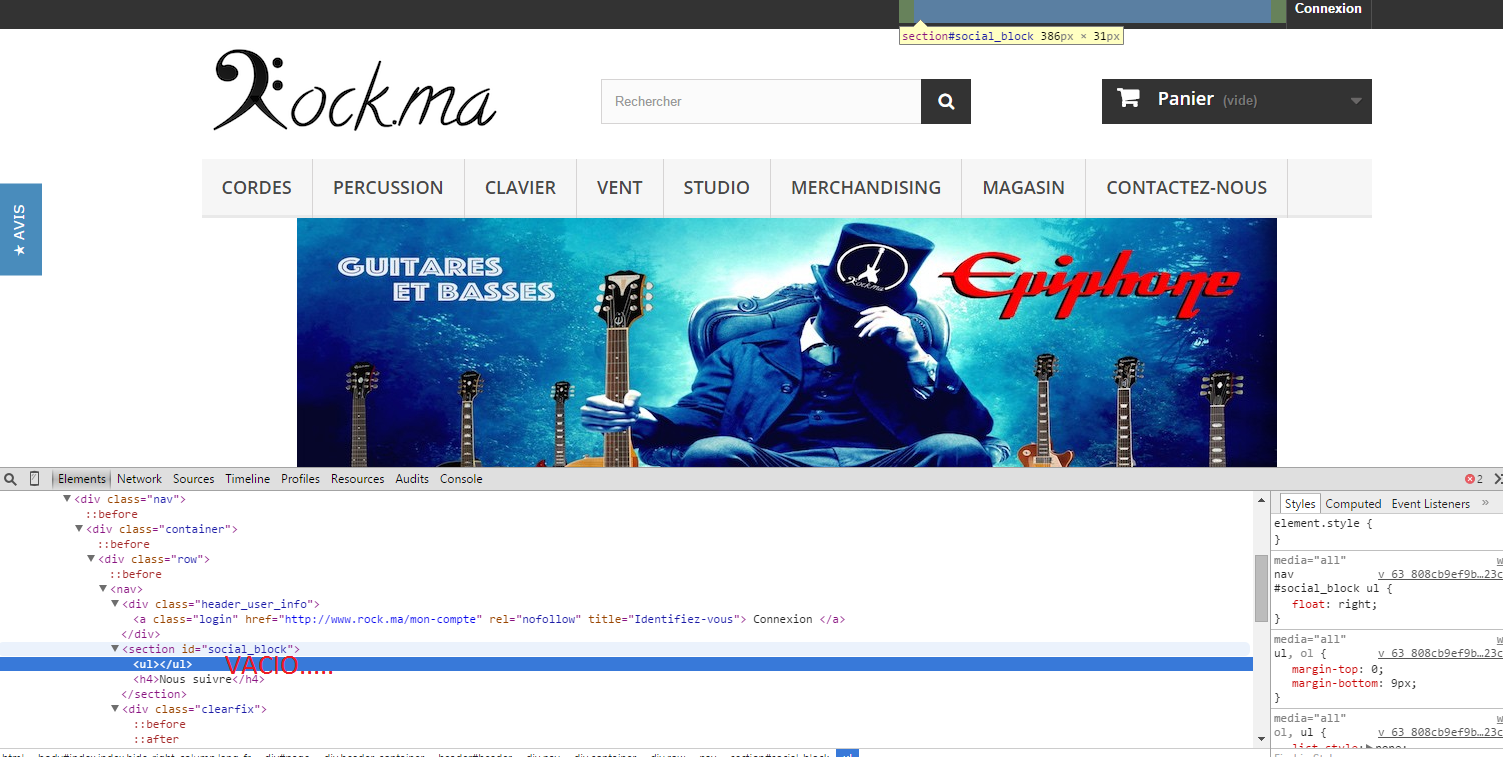The height and width of the screenshot is (757, 1503).
Task: Click the Rechercher search field
Action: tap(761, 102)
